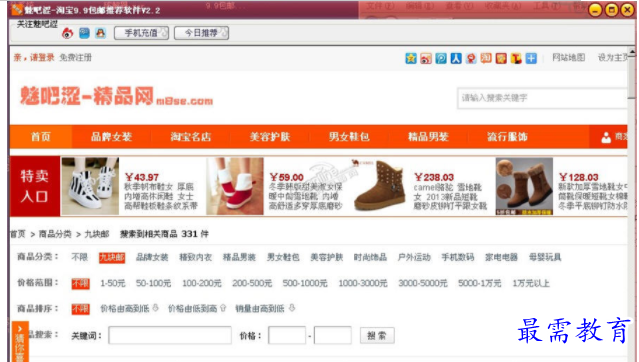639x362 pixels.
Task: Open the ¥238.03 camel boot thumbnail
Action: pyautogui.click(x=379, y=186)
